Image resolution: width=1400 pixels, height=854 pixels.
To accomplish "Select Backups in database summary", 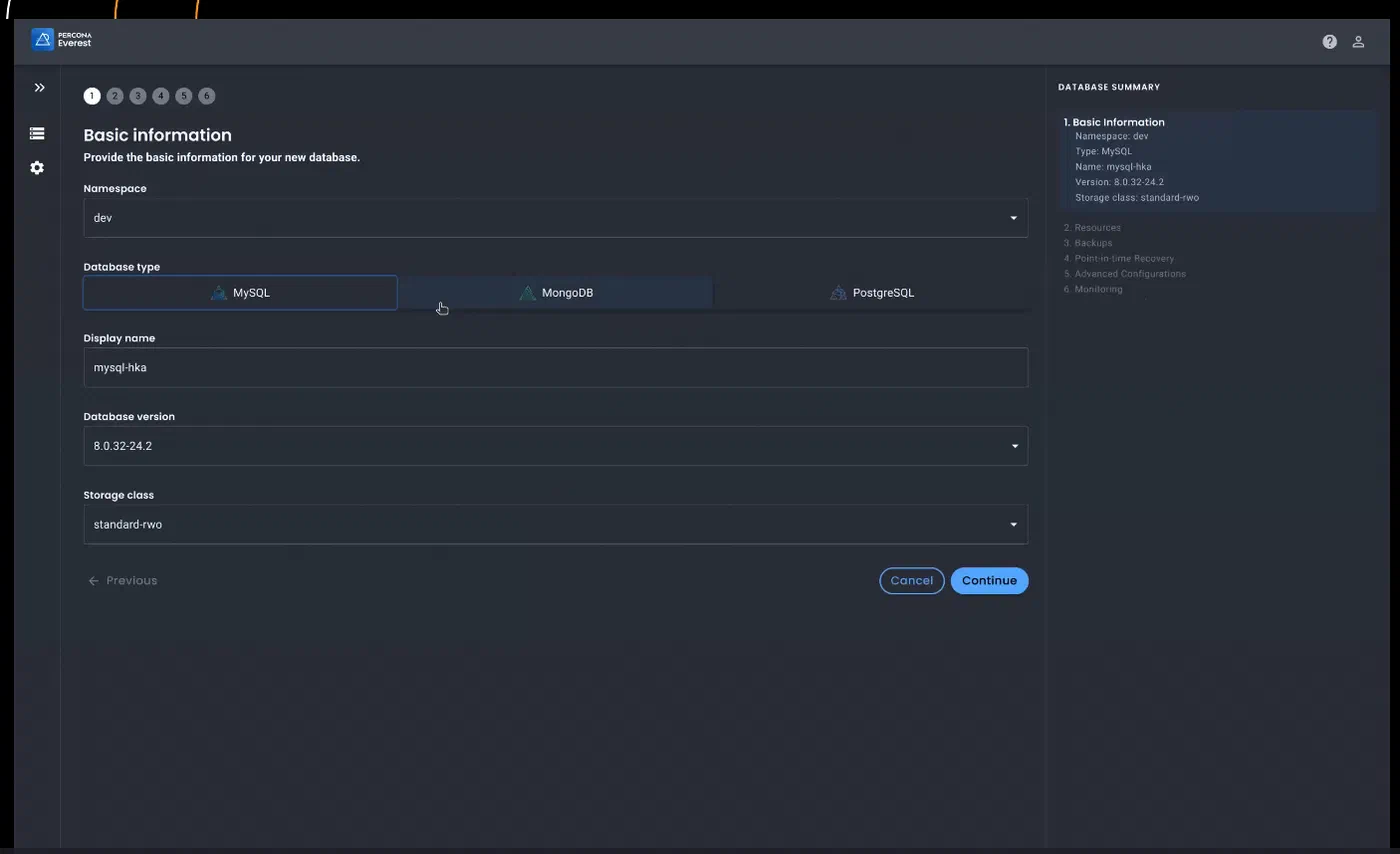I will [x=1088, y=243].
